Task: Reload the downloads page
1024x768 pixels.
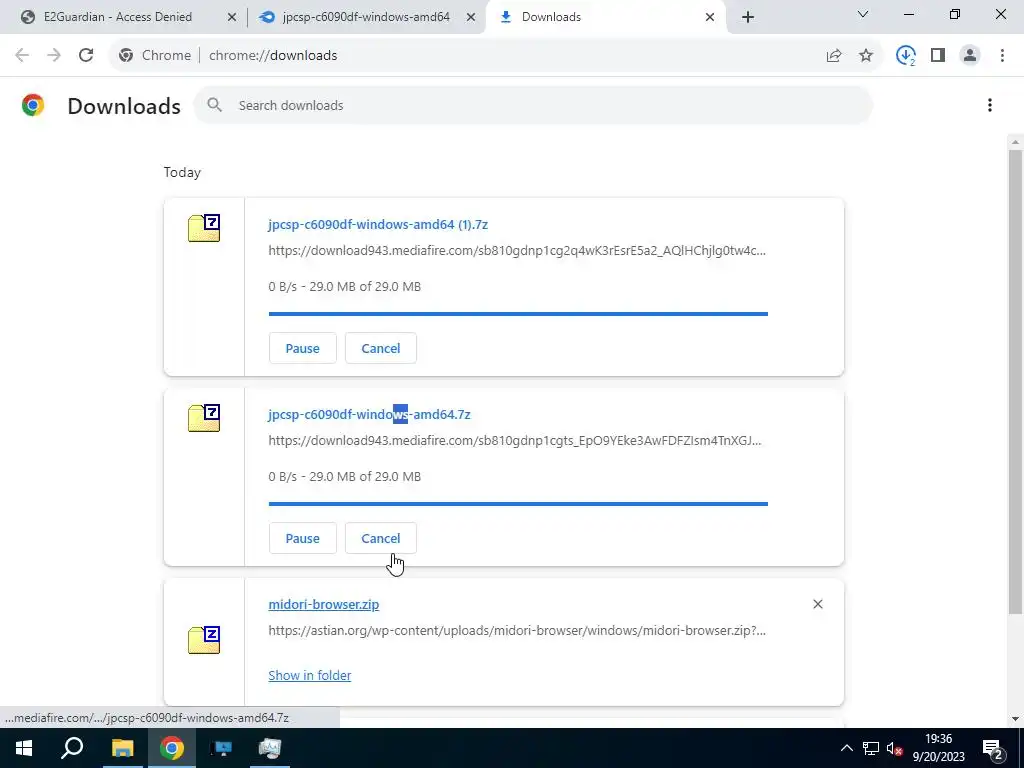Action: 86,56
